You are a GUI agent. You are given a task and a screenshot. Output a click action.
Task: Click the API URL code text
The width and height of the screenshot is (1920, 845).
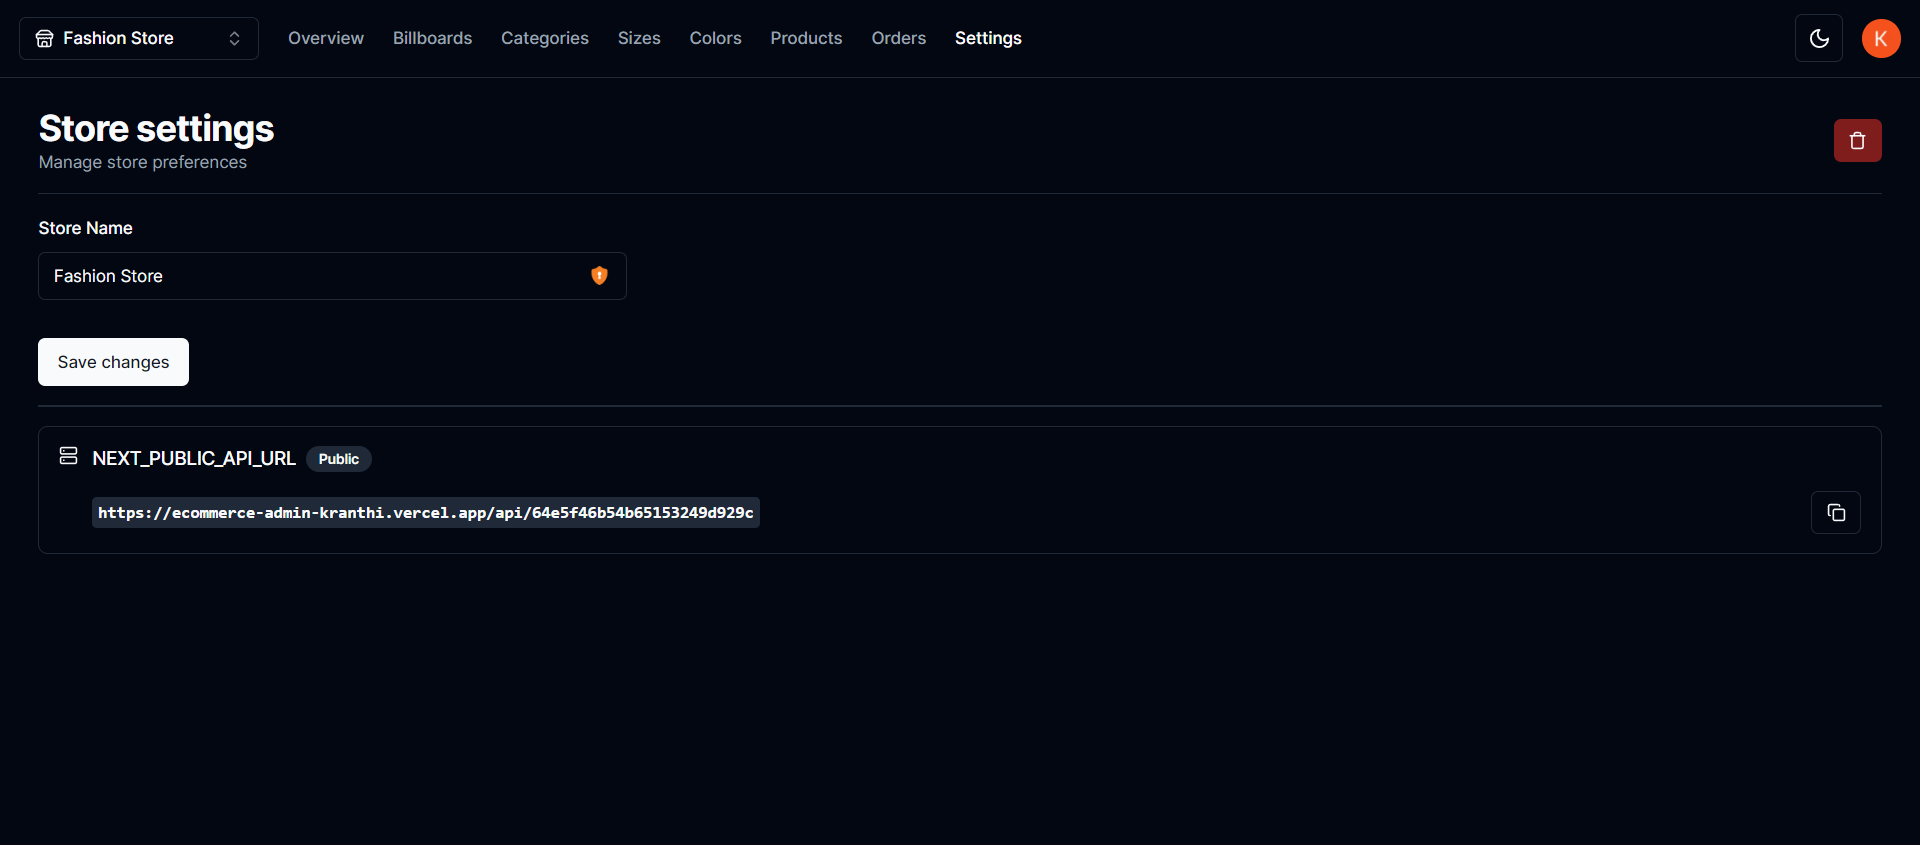426,513
